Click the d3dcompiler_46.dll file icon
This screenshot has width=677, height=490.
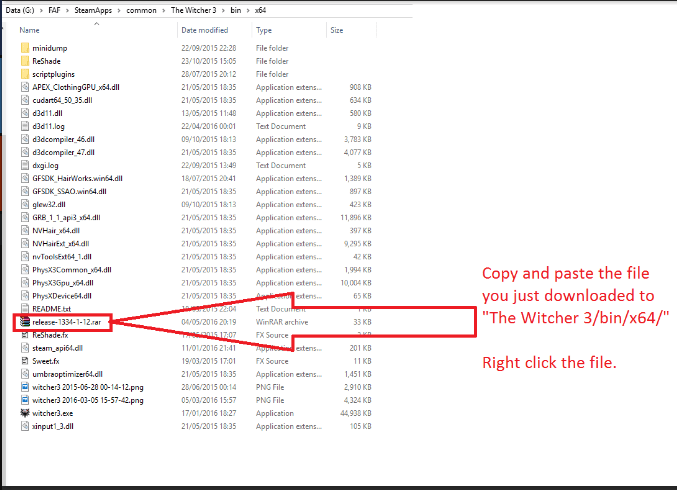(x=25, y=139)
